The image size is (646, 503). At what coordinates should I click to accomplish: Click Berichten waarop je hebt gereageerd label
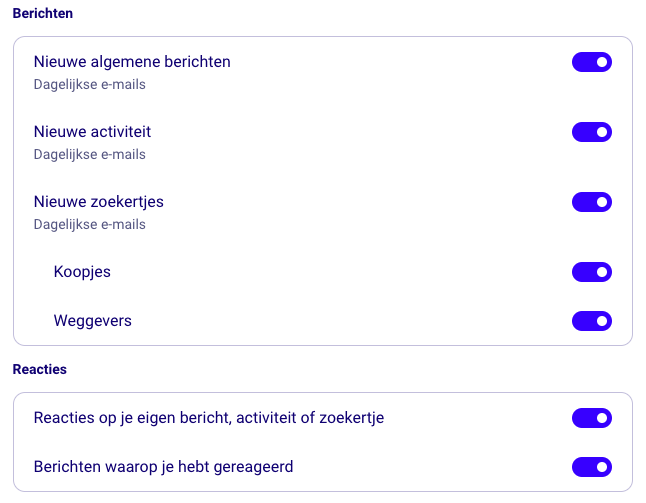163,467
